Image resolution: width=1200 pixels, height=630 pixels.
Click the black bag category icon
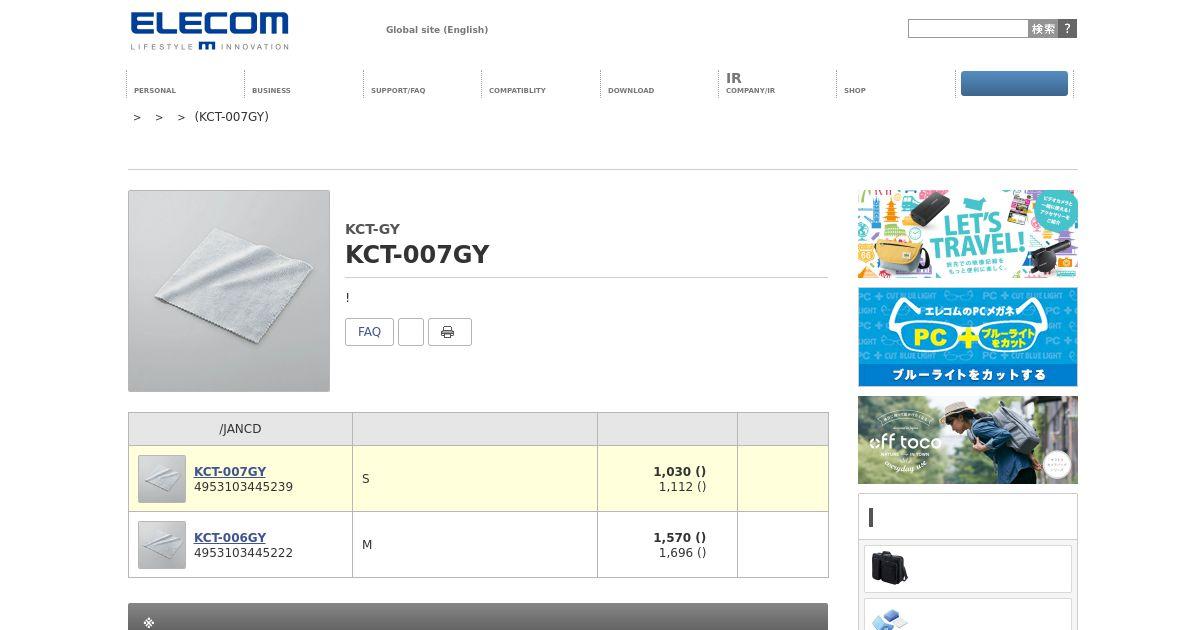[x=889, y=568]
